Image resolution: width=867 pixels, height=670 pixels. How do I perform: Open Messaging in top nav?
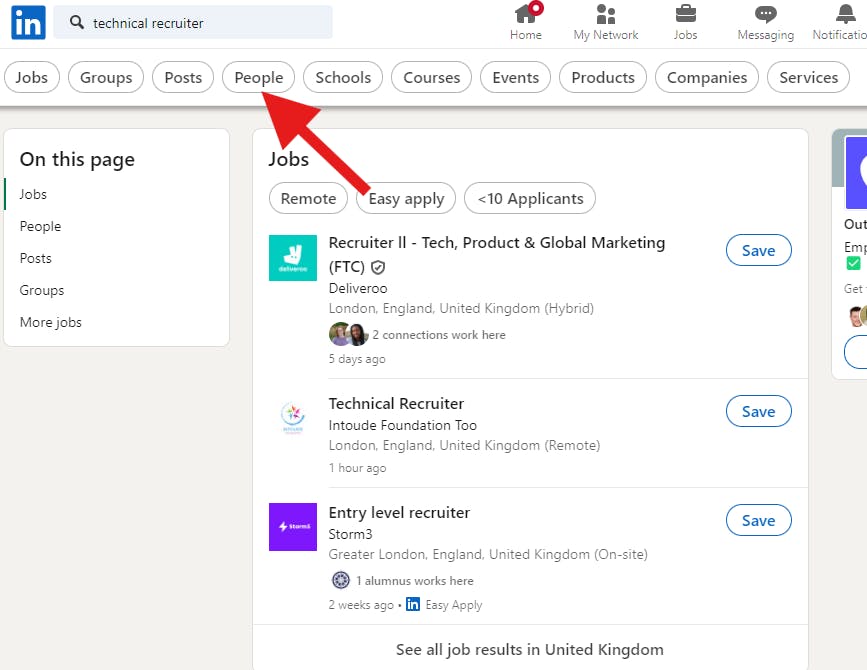[766, 22]
